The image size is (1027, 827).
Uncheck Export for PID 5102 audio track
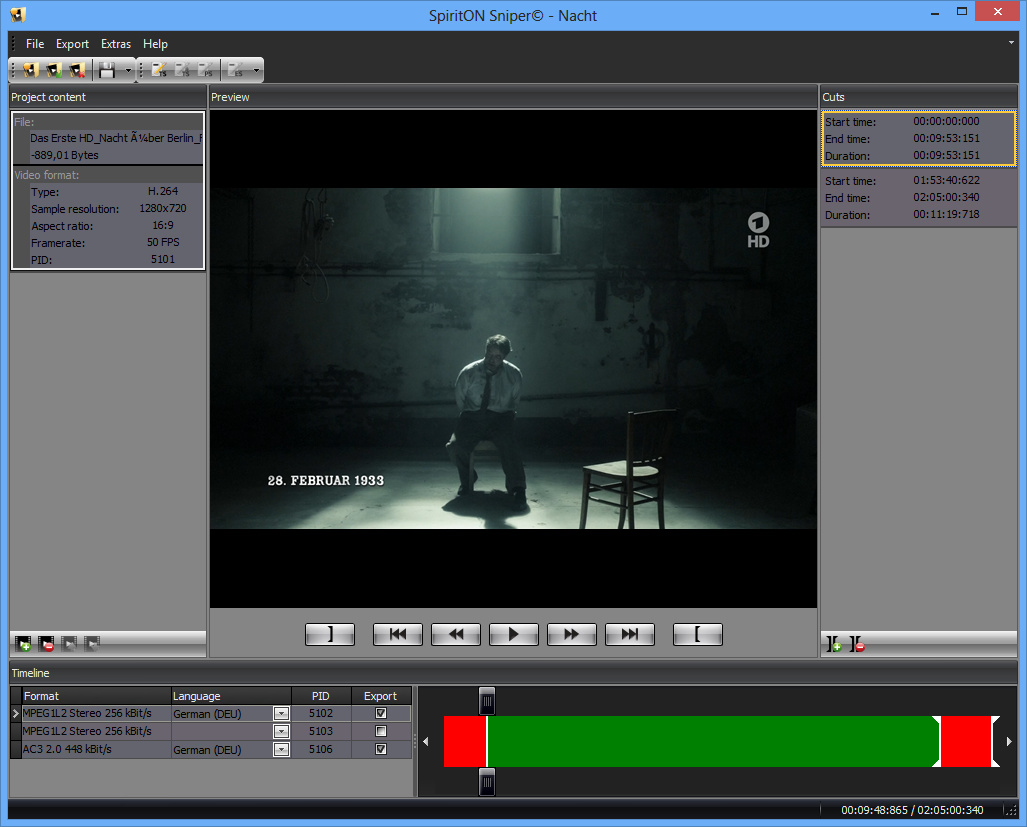pos(380,714)
